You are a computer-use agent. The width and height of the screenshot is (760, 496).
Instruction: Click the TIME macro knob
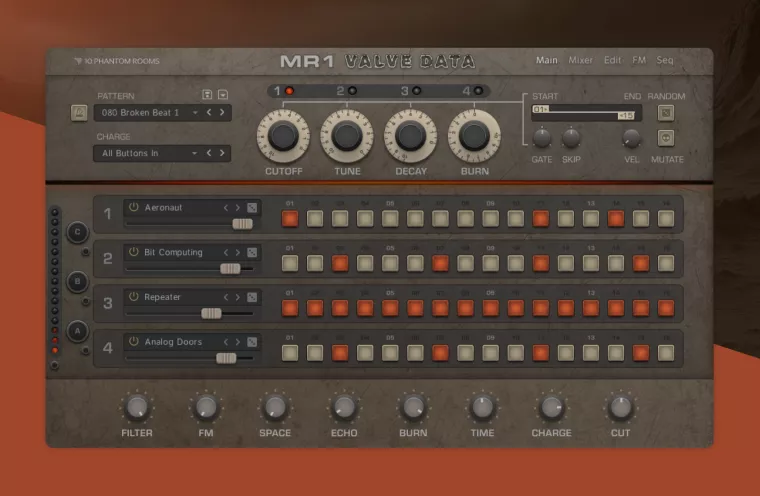(x=482, y=407)
